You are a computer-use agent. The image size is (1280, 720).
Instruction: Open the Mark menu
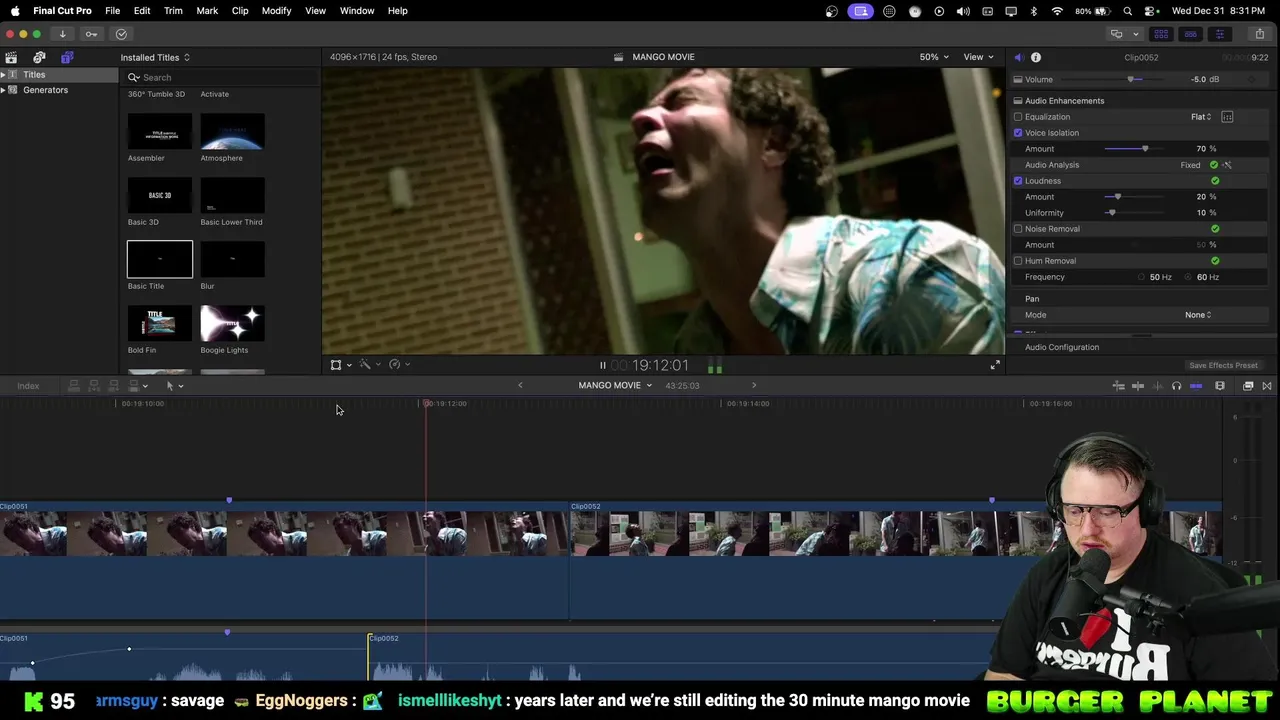207,11
